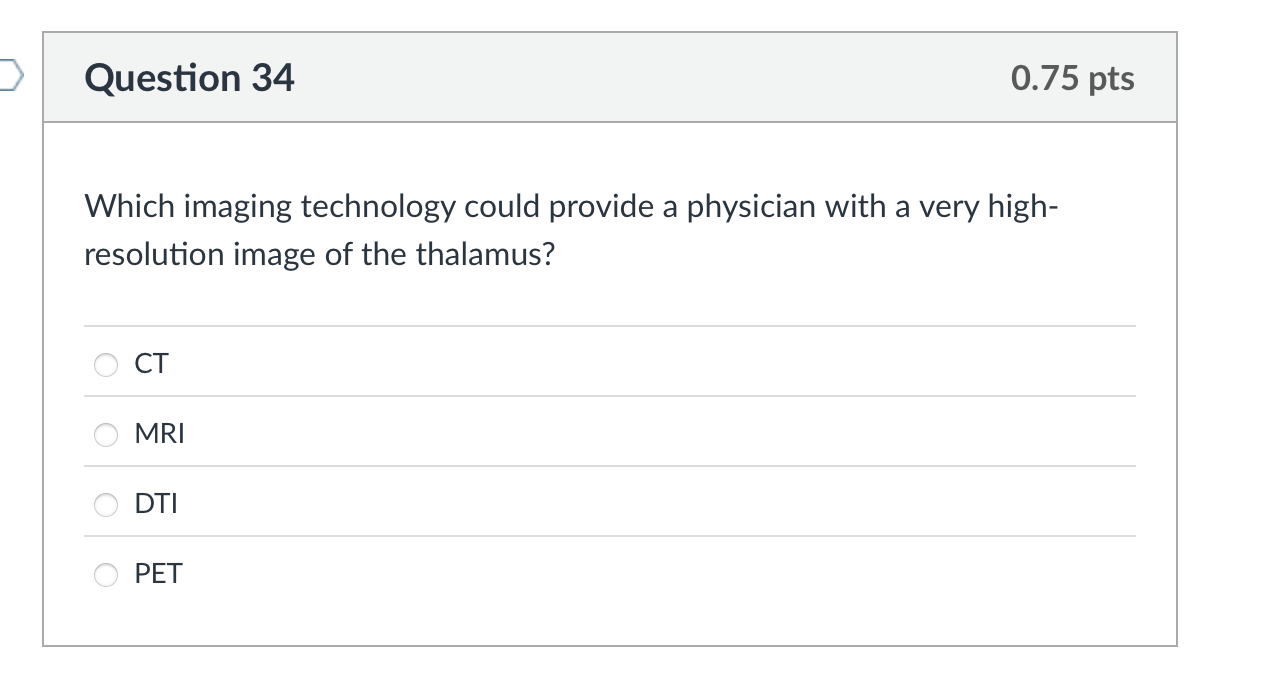Click the DTI answer label
This screenshot has width=1288, height=682.
point(156,504)
